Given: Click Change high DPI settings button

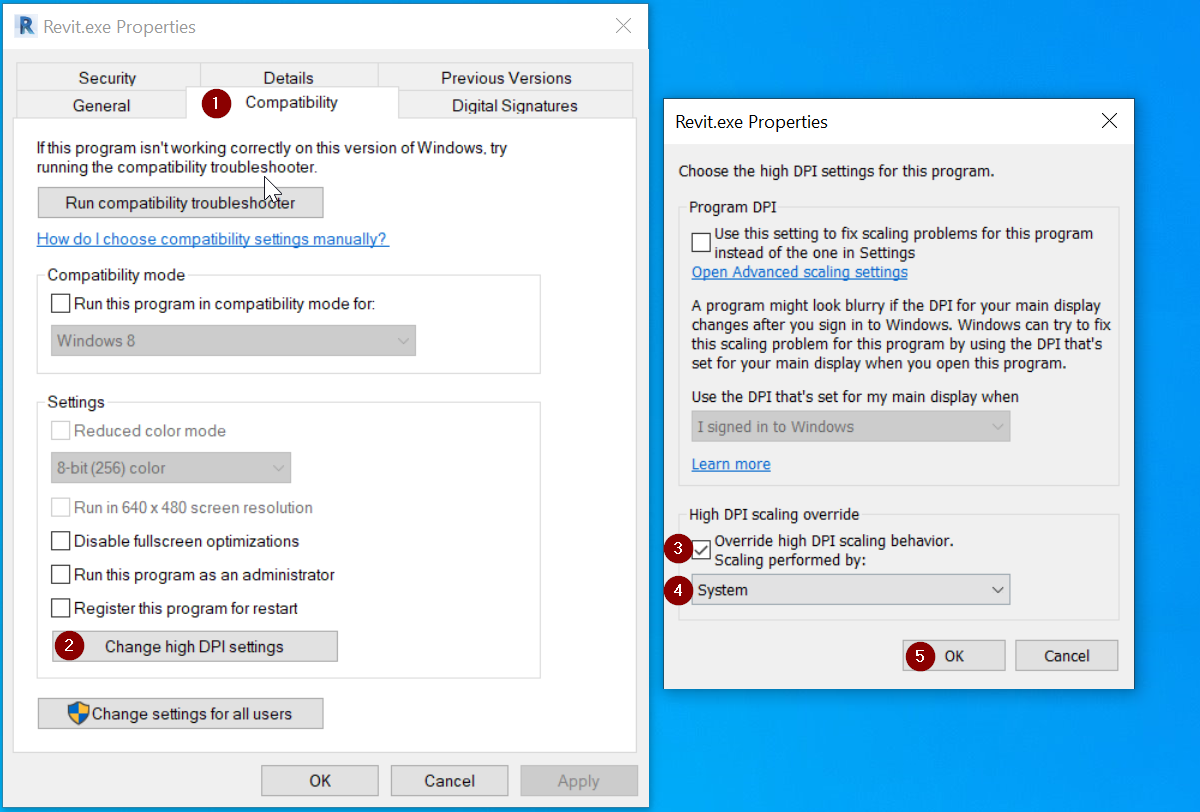Looking at the screenshot, I should point(195,646).
